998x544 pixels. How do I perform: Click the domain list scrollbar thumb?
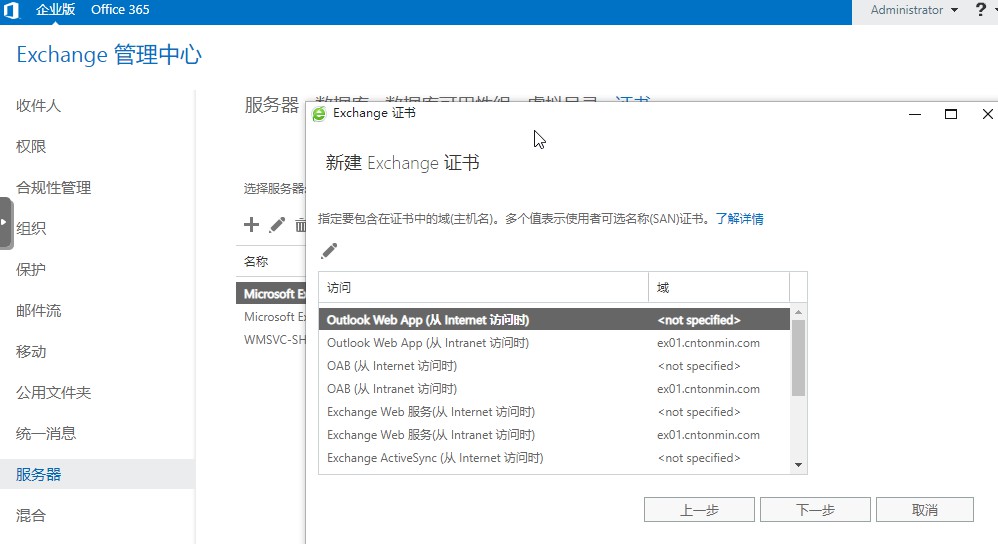pos(798,358)
